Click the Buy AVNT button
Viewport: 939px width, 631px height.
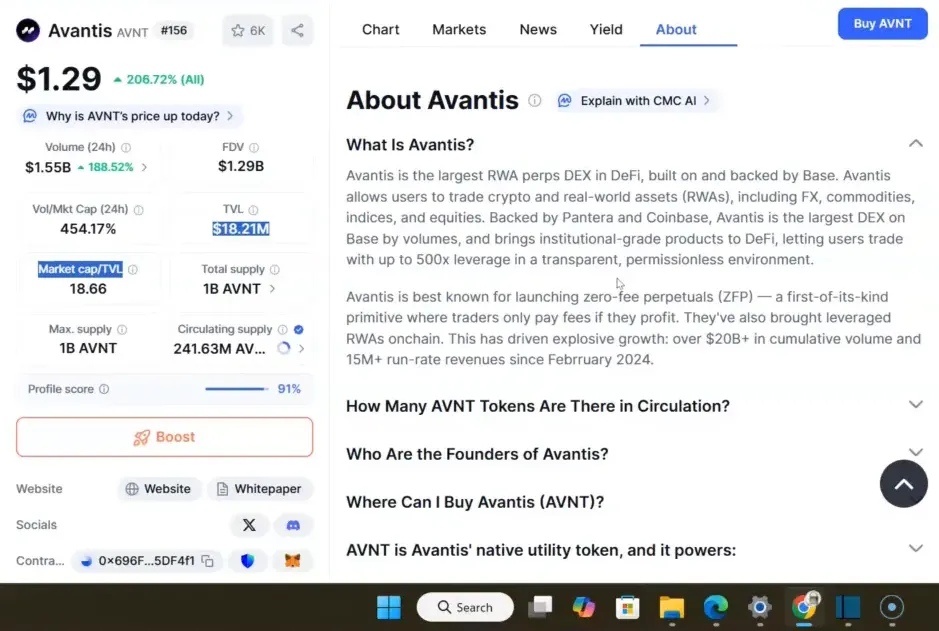[882, 24]
